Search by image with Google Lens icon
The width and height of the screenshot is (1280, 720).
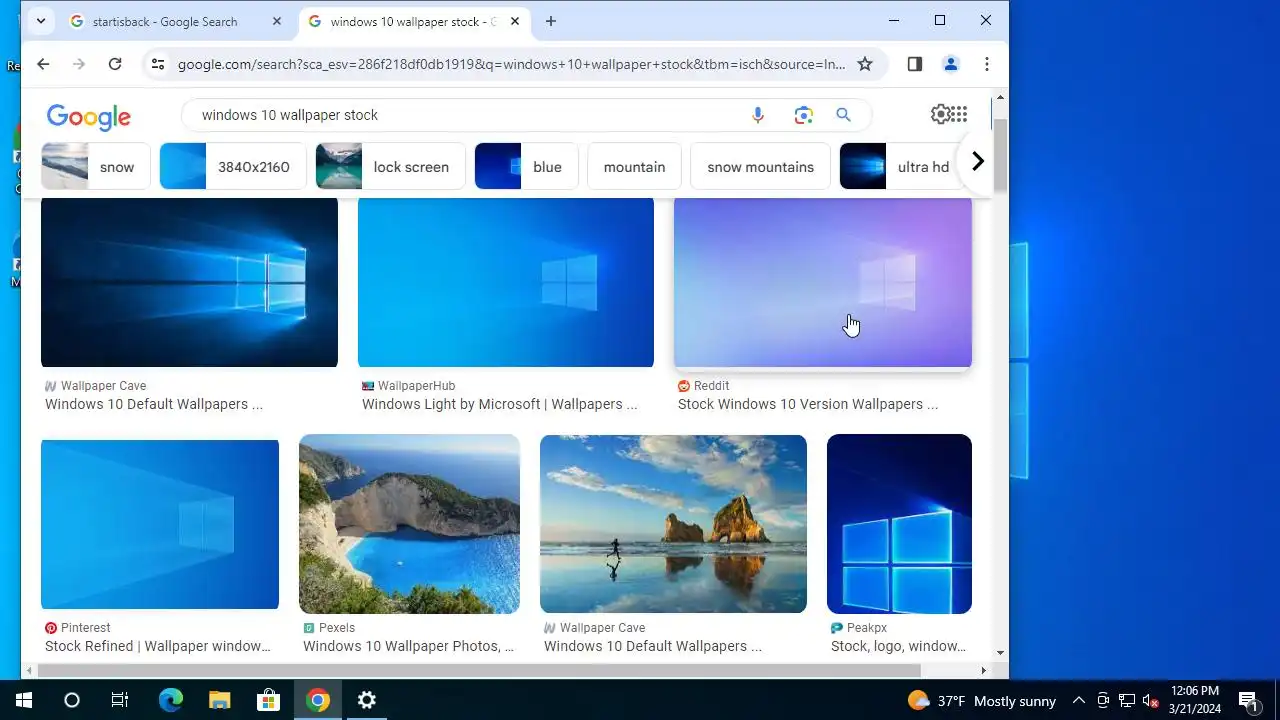(804, 115)
